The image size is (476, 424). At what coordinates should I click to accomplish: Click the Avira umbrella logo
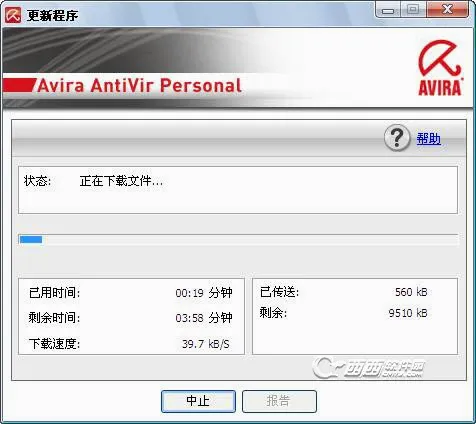point(440,68)
